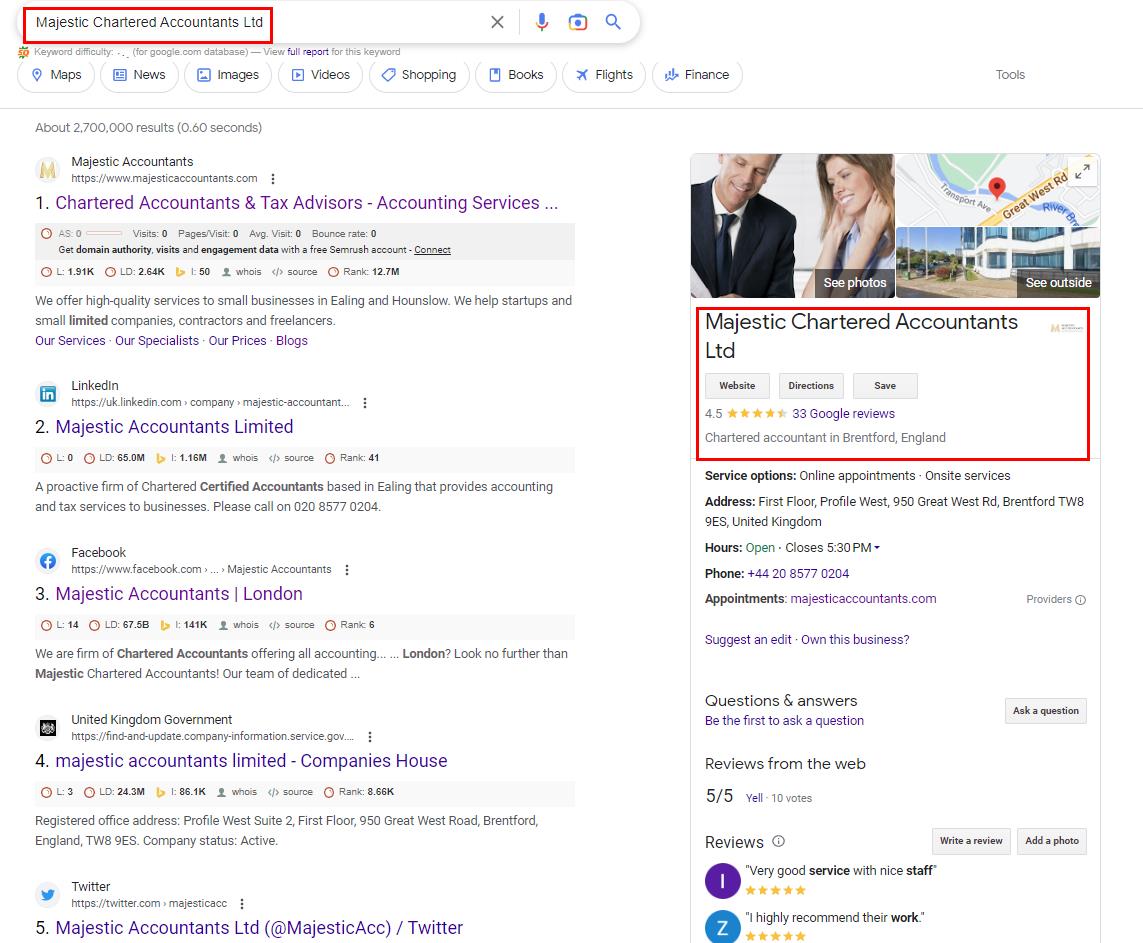The image size is (1143, 943).
Task: Switch to the Books tab
Action: 516,75
